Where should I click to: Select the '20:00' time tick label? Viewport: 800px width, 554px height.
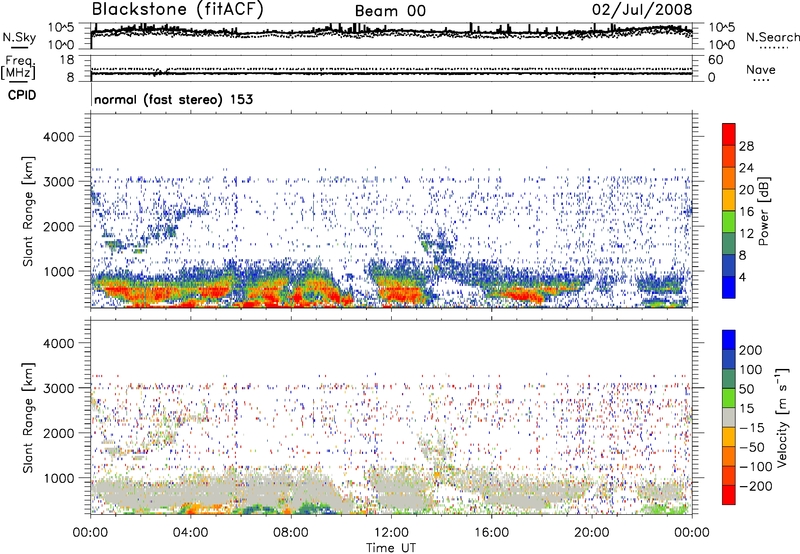pyautogui.click(x=591, y=533)
